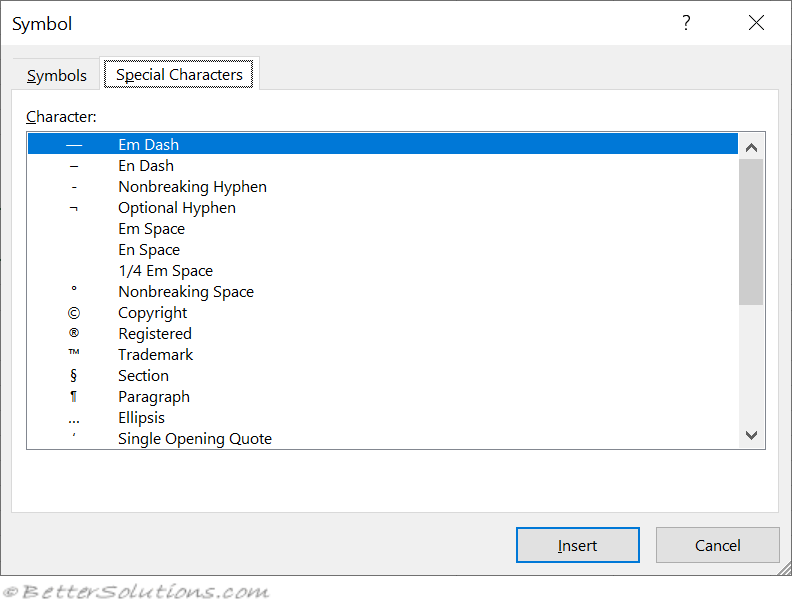The width and height of the screenshot is (792, 614).
Task: Open the dialog help question mark
Action: tap(686, 23)
